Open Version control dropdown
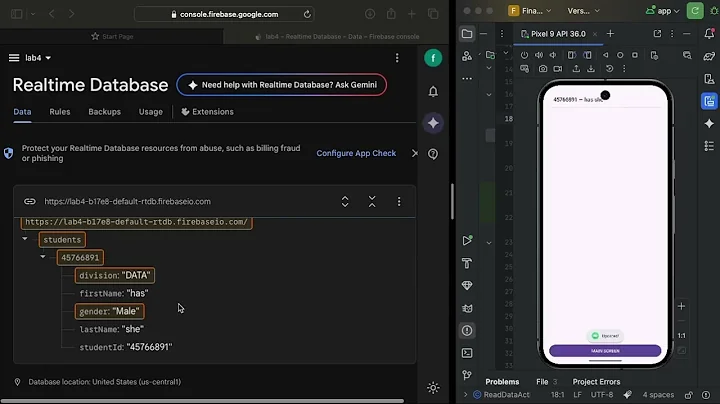The height and width of the screenshot is (404, 720). pos(583,11)
